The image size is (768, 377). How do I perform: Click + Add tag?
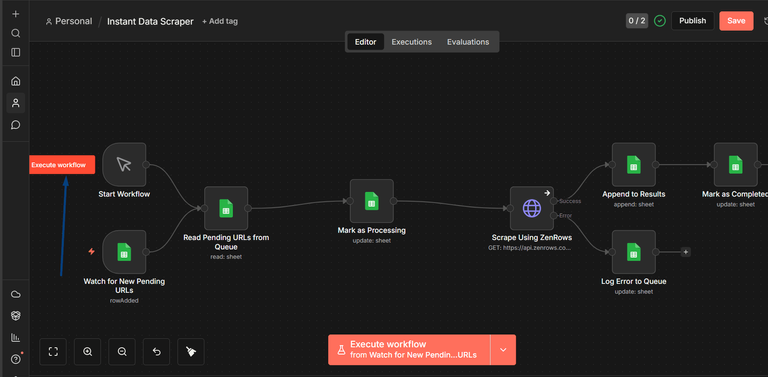[220, 22]
